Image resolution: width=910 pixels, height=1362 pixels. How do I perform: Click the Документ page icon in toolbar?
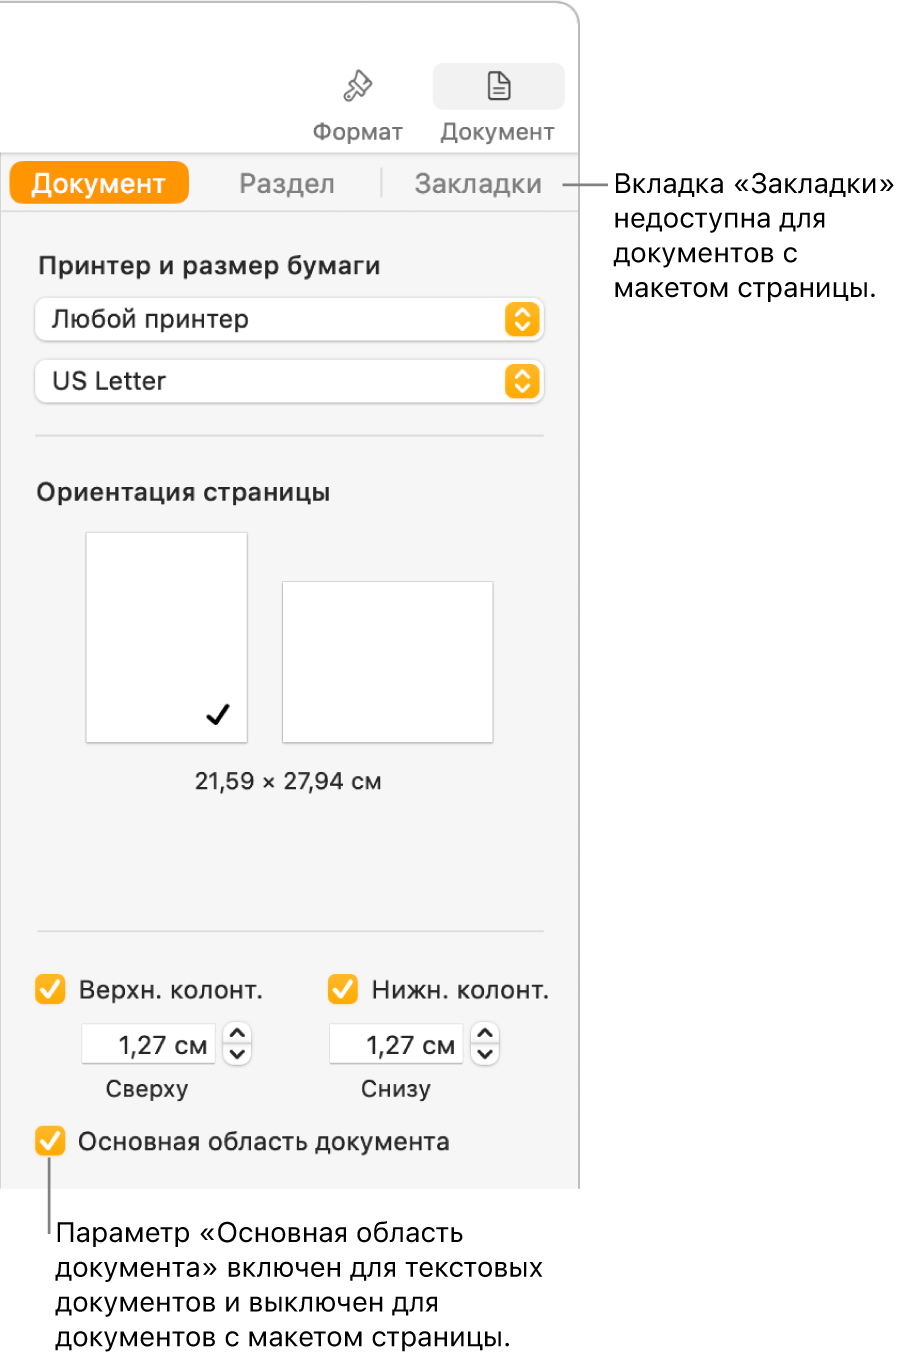(498, 87)
